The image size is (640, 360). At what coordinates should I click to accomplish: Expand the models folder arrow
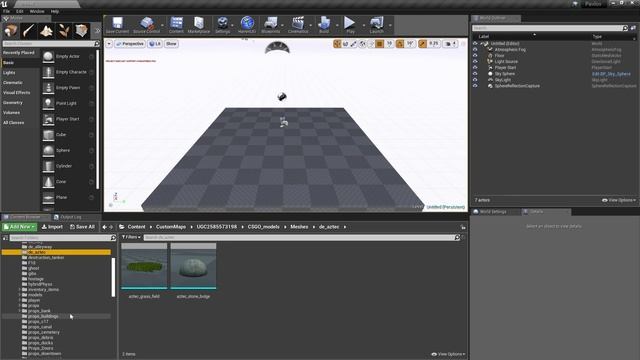click(20, 295)
